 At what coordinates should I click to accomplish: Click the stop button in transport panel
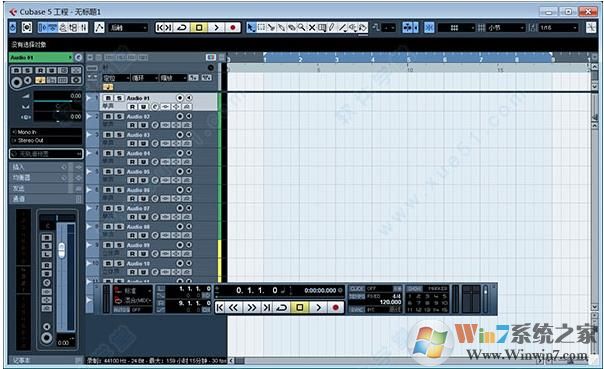point(300,307)
